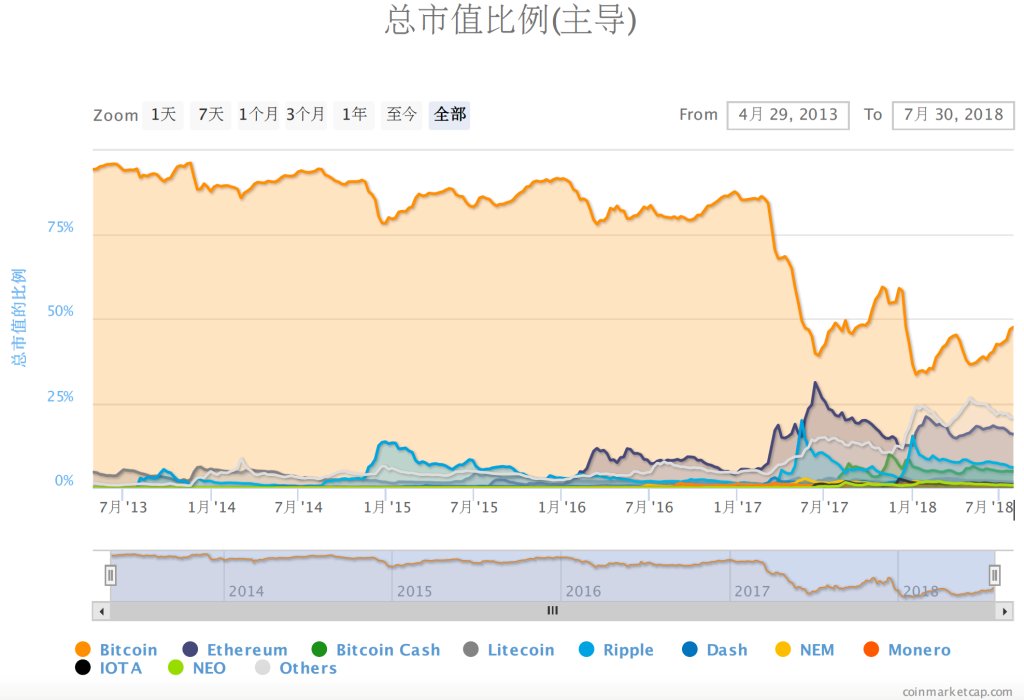Hide the IOTA series via legend label
1024x700 pixels.
click(121, 668)
